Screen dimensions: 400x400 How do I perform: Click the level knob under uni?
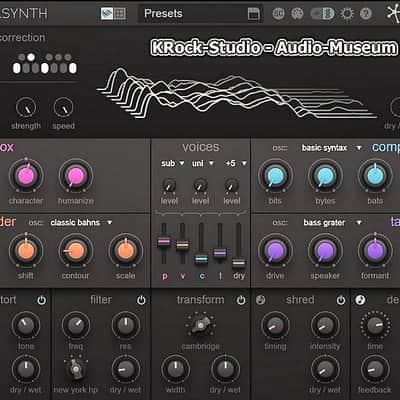(200, 186)
